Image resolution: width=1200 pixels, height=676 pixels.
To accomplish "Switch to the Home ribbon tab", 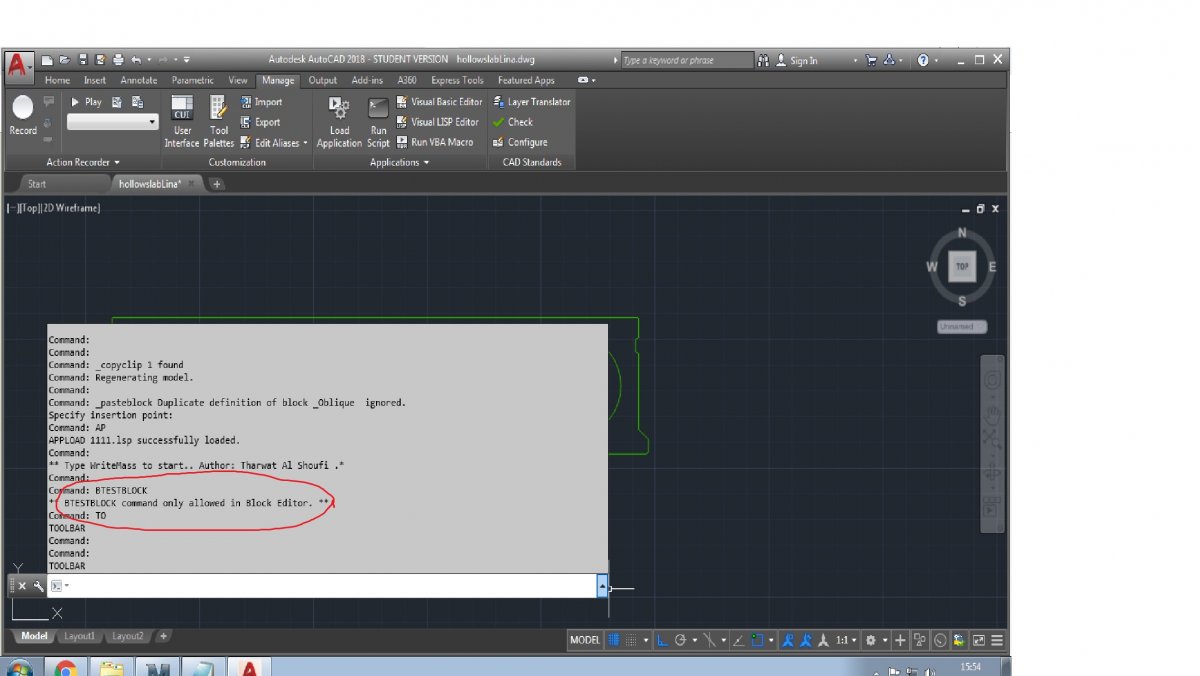I will (57, 80).
